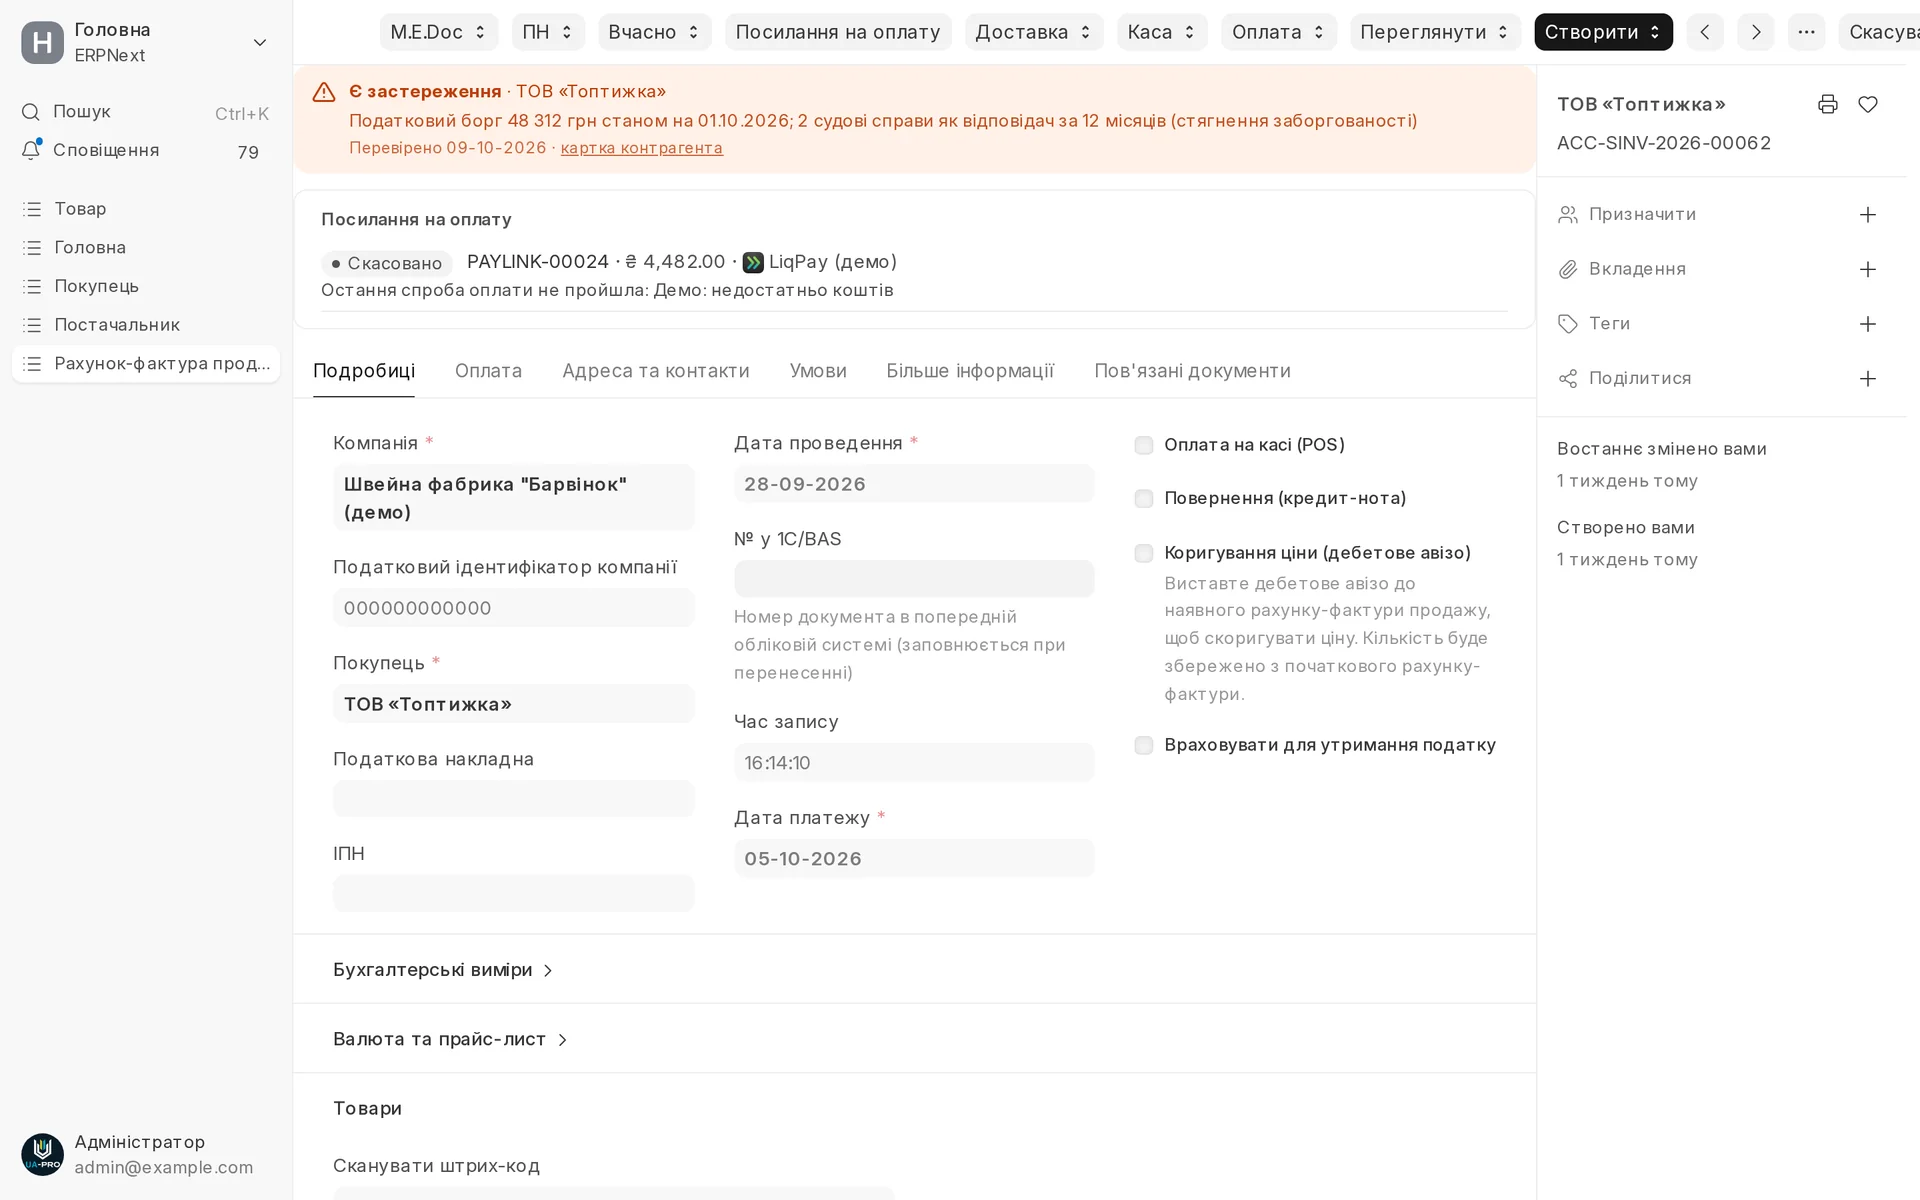Click the Дата платежу field 05-10-2026

pyautogui.click(x=914, y=859)
